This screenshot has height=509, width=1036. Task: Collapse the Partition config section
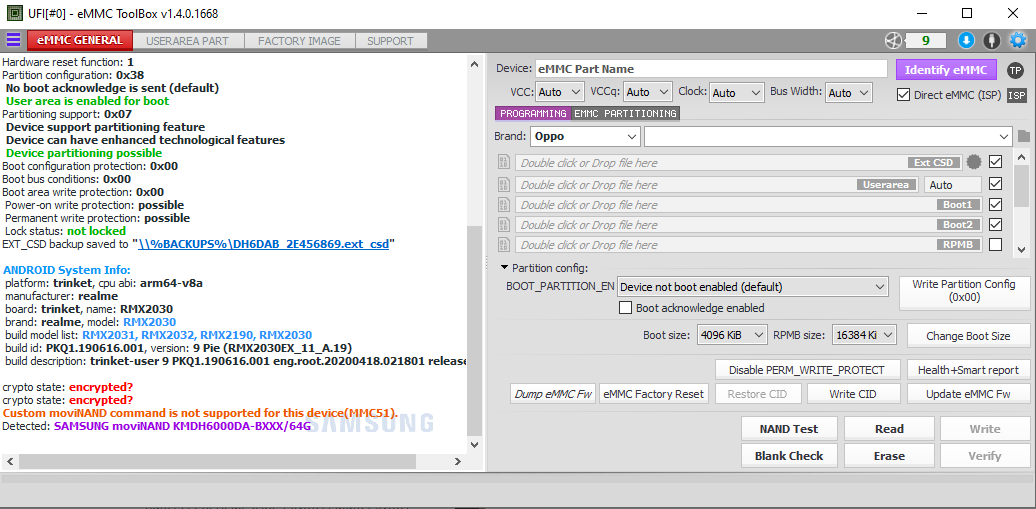point(505,268)
